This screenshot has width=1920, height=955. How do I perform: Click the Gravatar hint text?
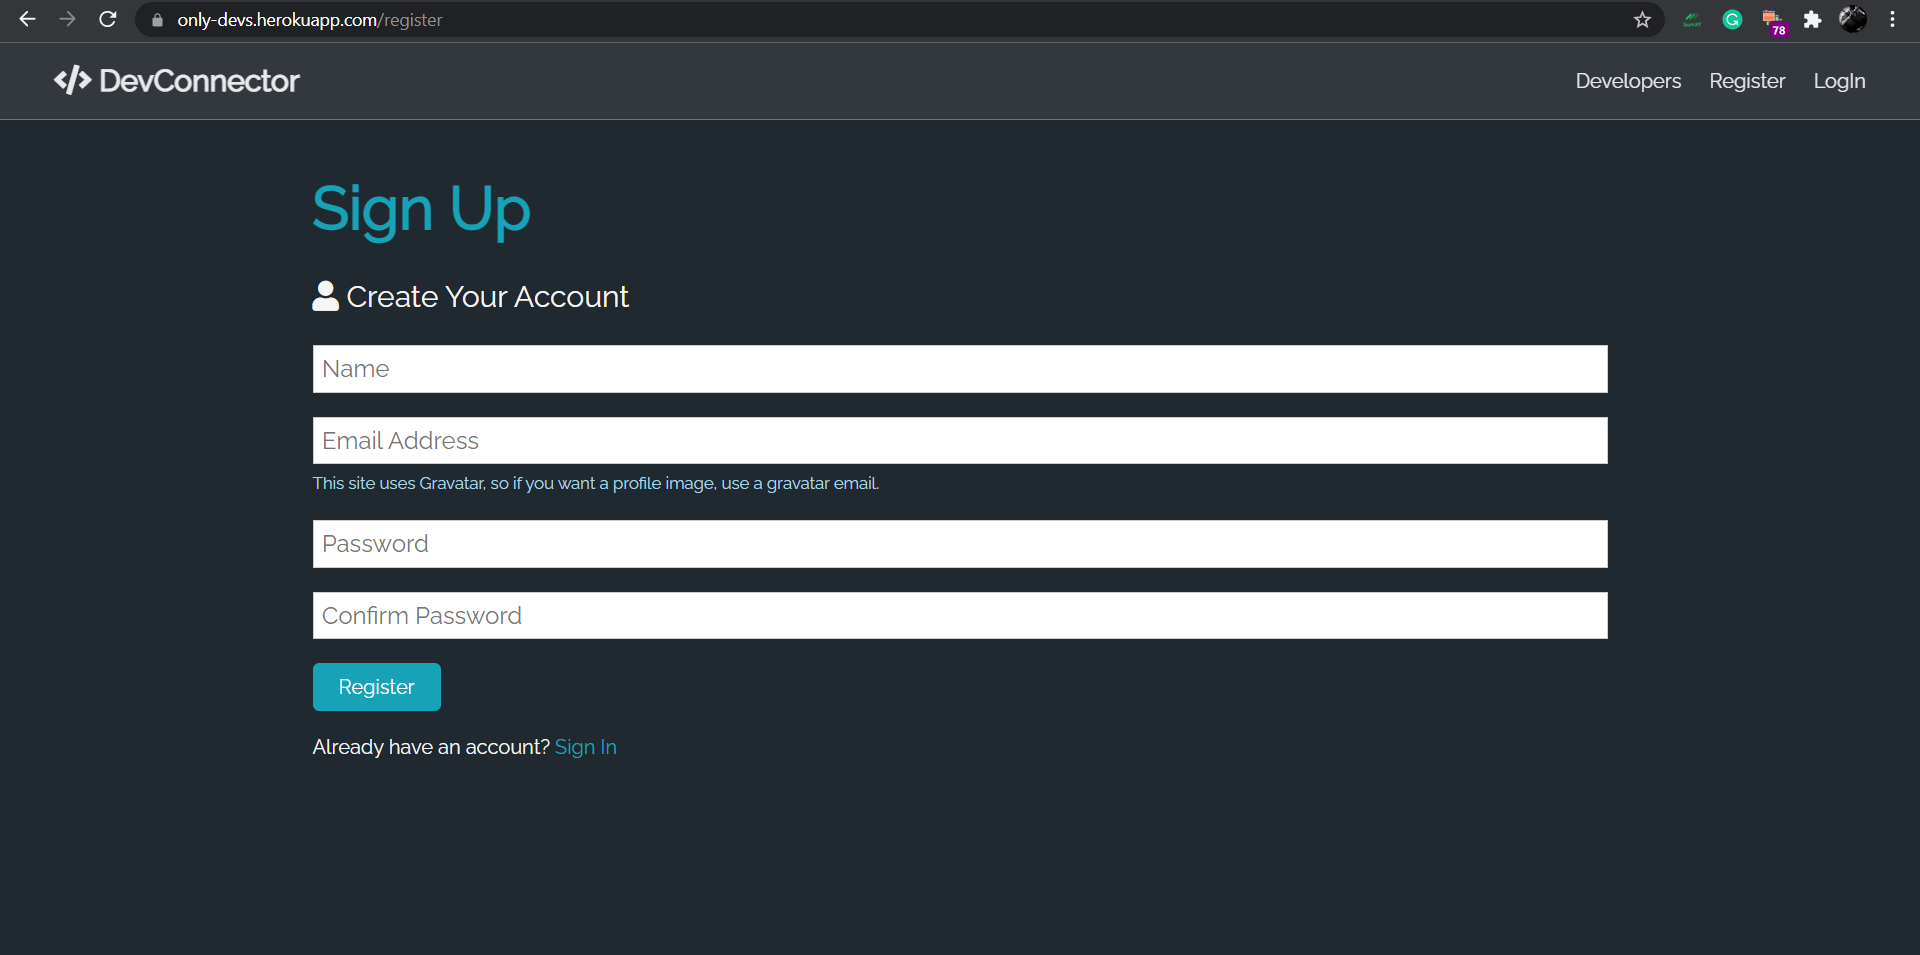coord(596,483)
